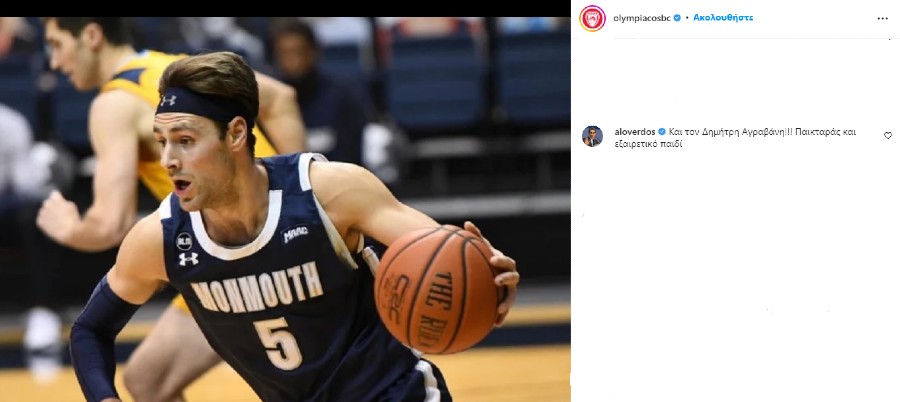Screen dimensions: 900x402
Task: Click the MAAC logo on the jersey
Action: click(x=295, y=232)
